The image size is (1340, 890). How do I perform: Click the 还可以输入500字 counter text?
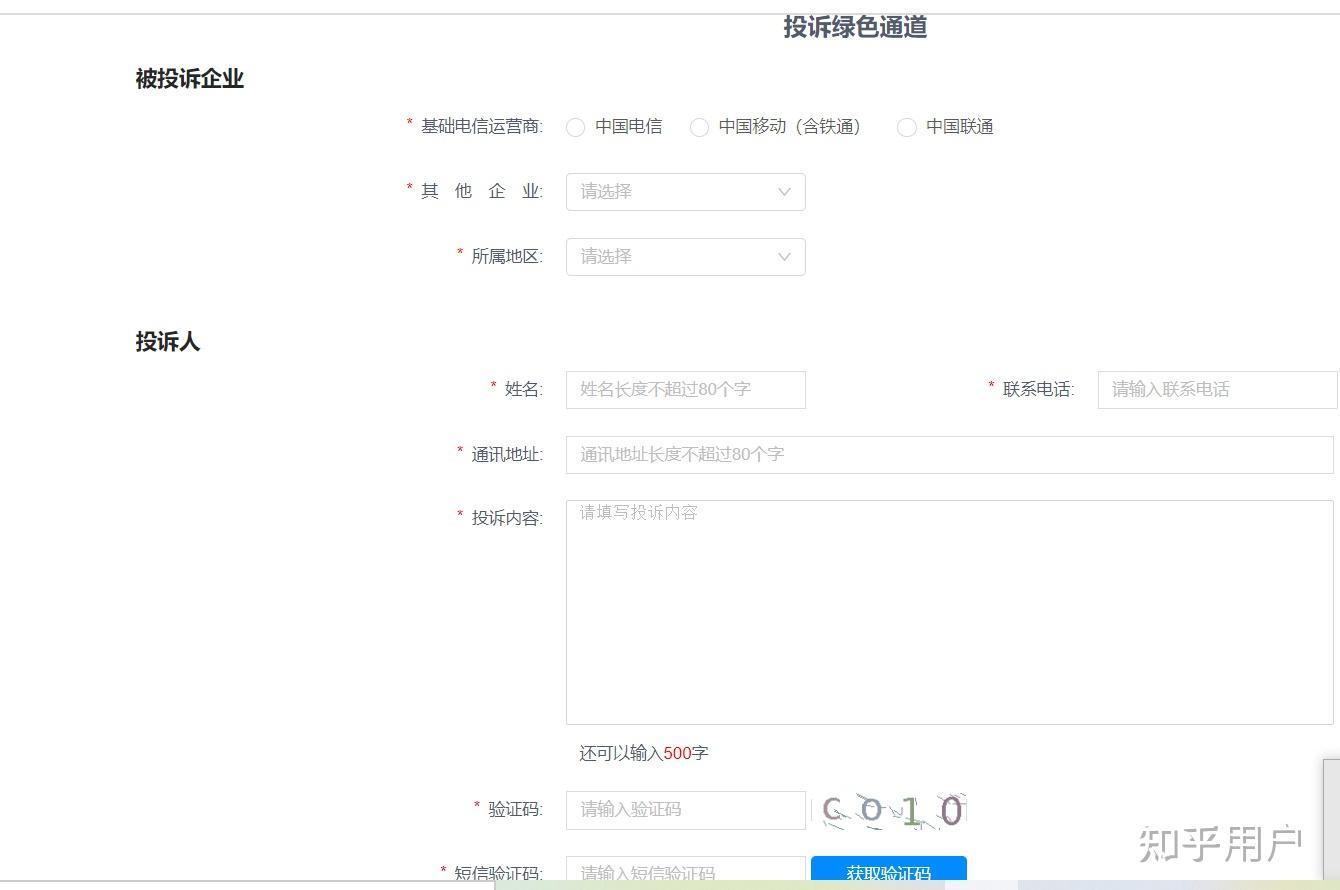(x=644, y=753)
